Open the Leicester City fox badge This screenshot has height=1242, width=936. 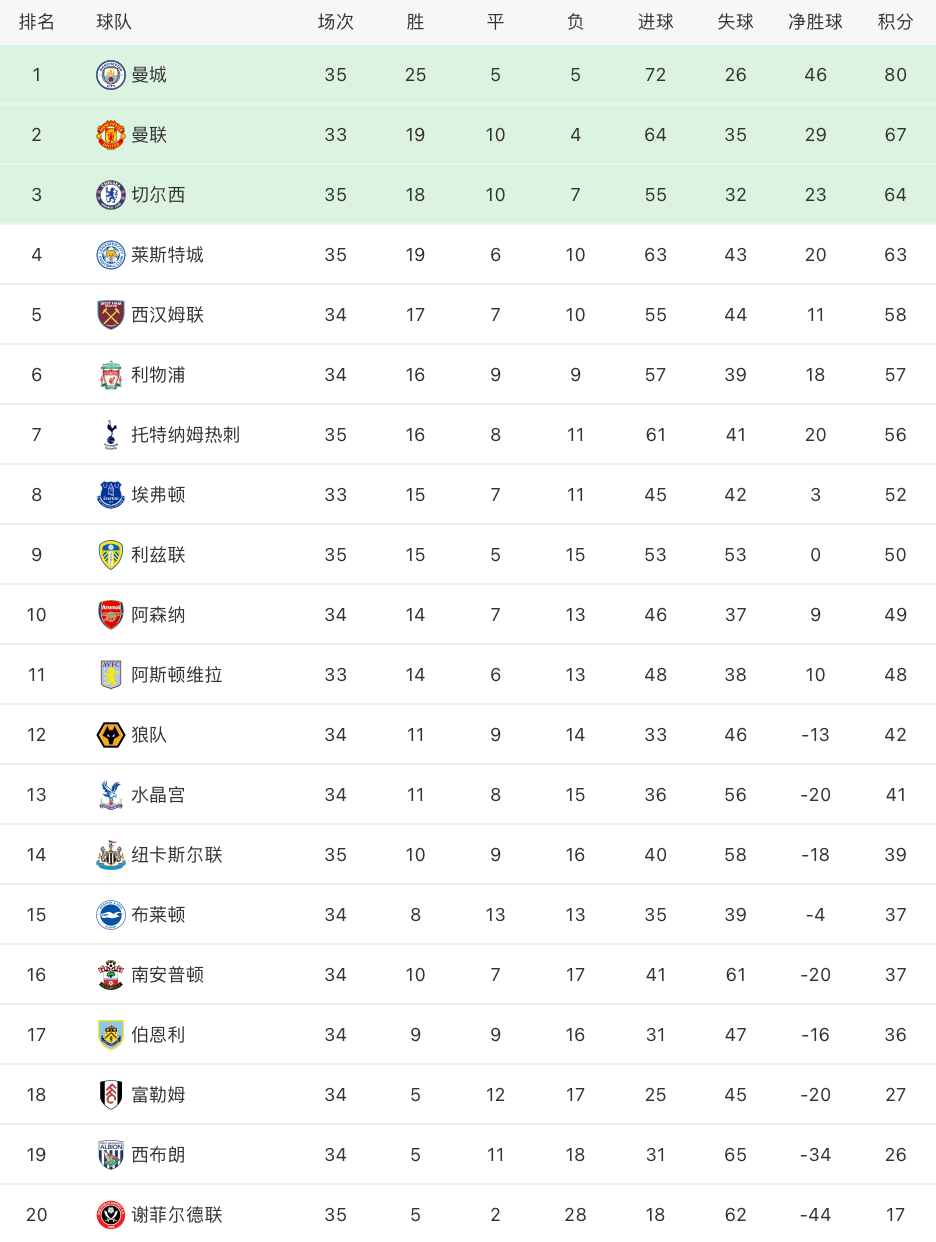[x=111, y=255]
